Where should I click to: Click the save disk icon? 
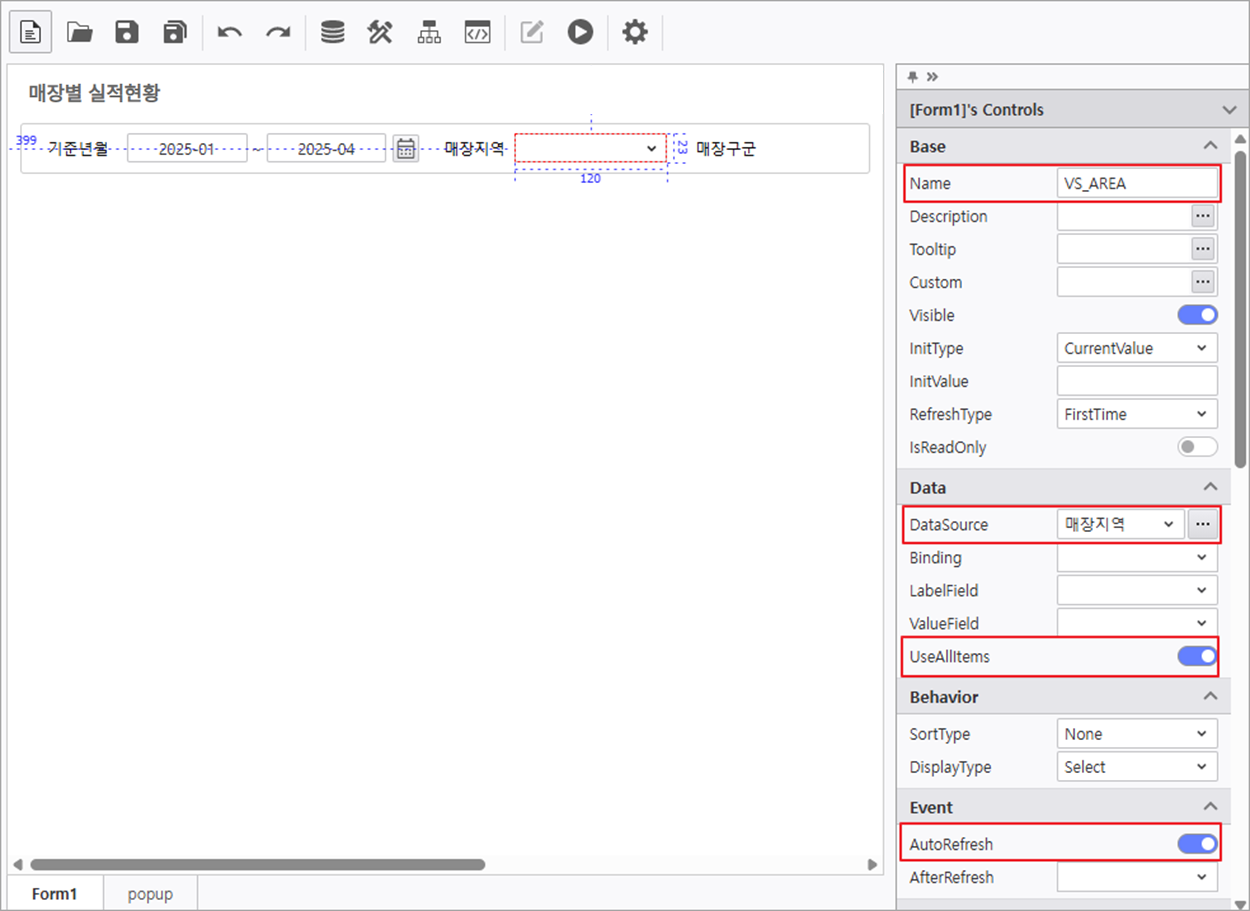(x=127, y=32)
